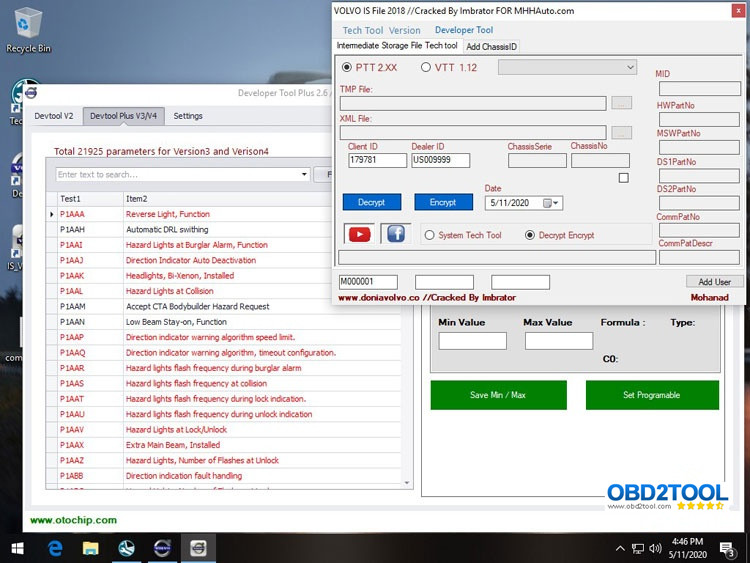Screen dimensions: 750x563
Task: Click the green Save Min / Max button
Action: pyautogui.click(x=498, y=395)
